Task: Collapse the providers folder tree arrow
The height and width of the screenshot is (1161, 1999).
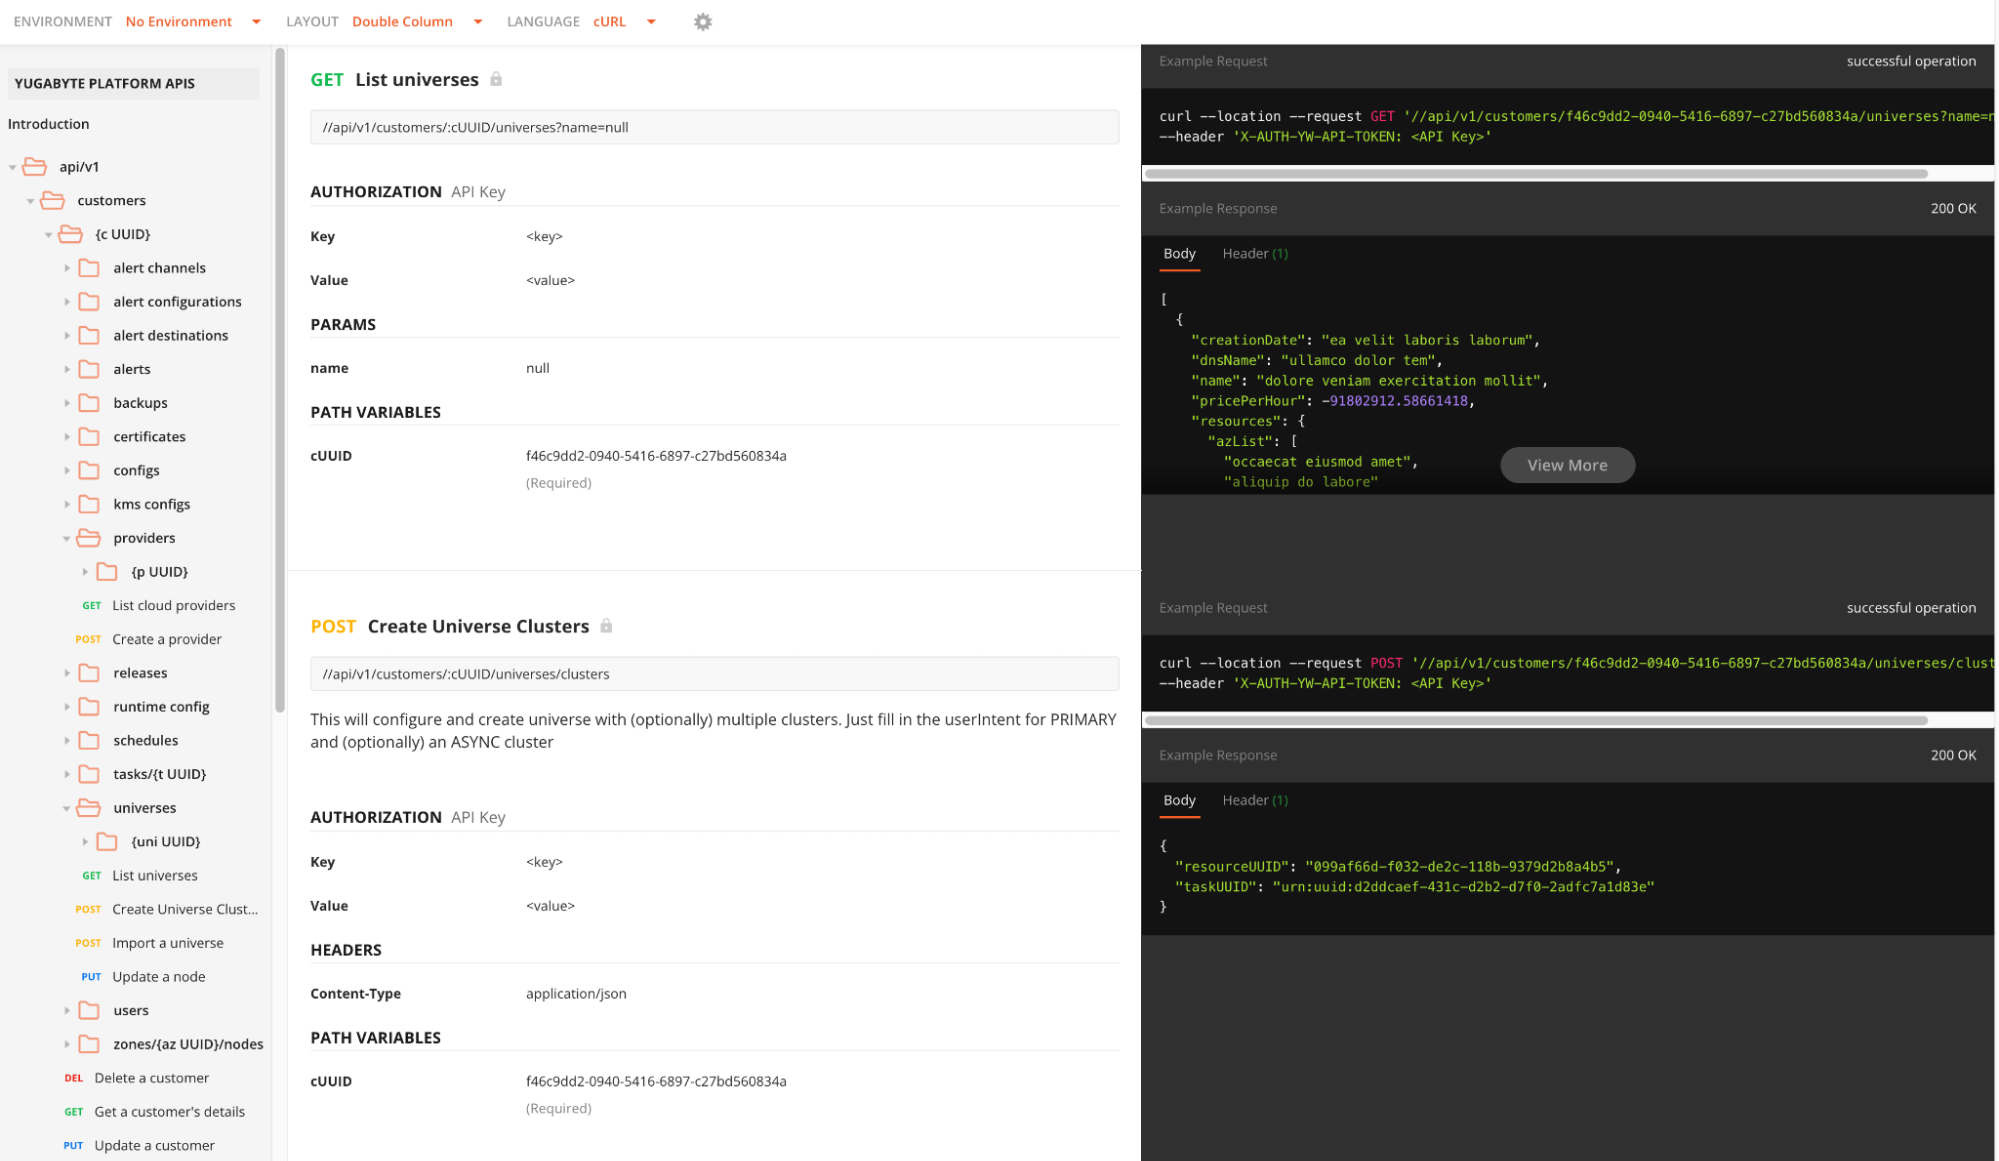Action: [x=66, y=538]
